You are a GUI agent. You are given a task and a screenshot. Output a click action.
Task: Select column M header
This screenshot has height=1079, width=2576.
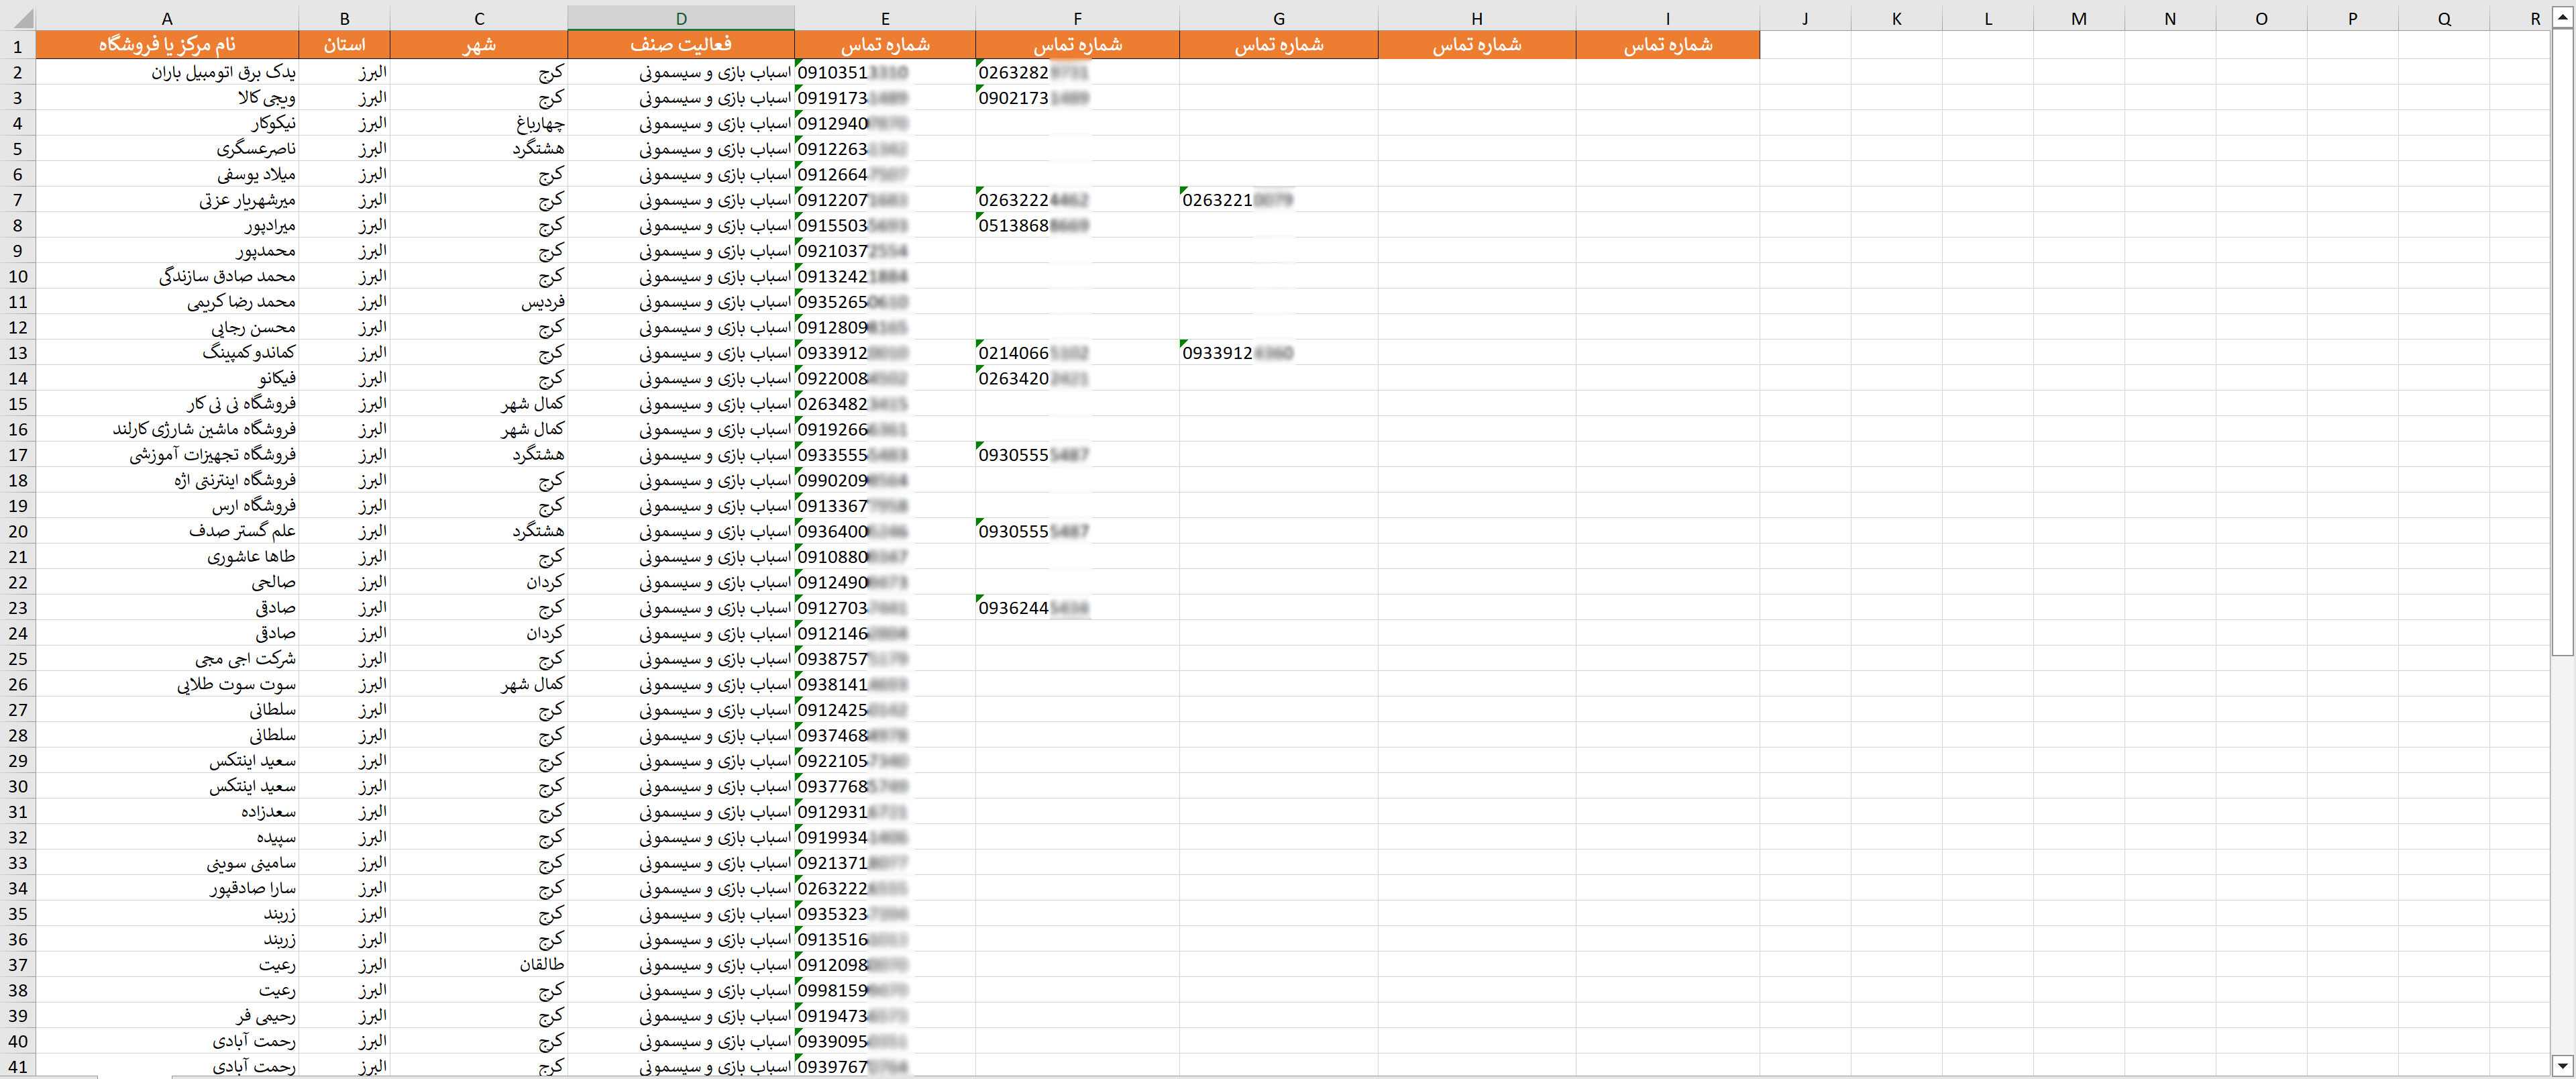coord(2079,18)
